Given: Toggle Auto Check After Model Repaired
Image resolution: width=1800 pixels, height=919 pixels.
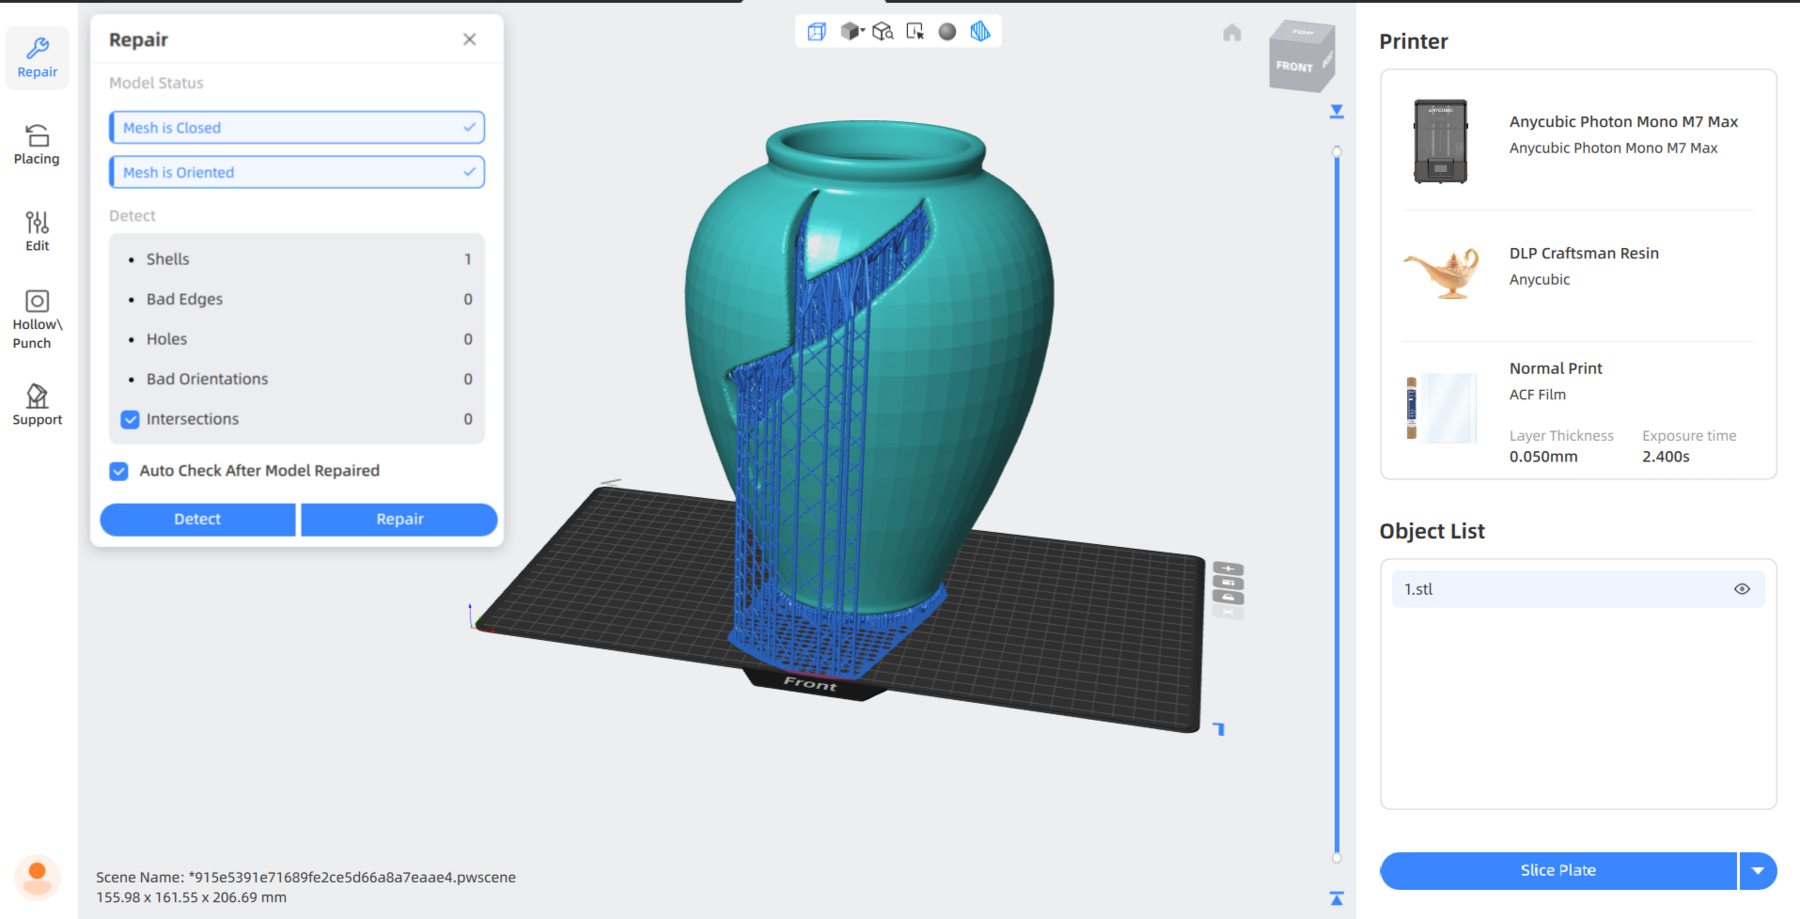Looking at the screenshot, I should pos(119,471).
